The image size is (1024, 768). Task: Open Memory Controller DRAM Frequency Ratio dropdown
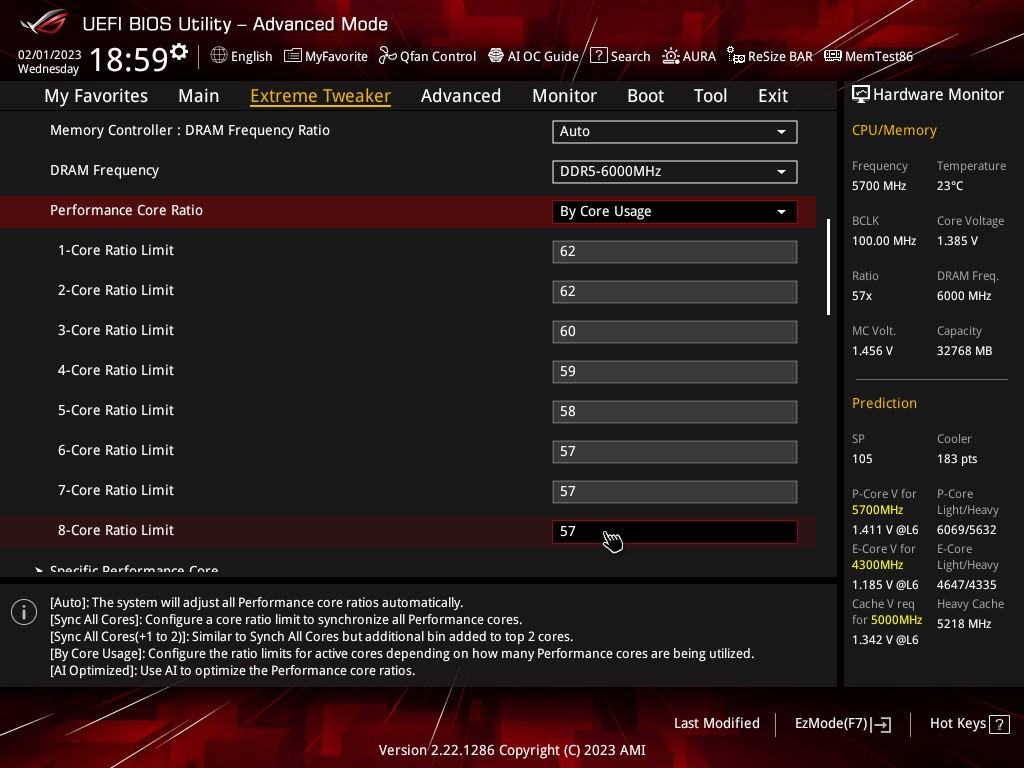(x=675, y=131)
